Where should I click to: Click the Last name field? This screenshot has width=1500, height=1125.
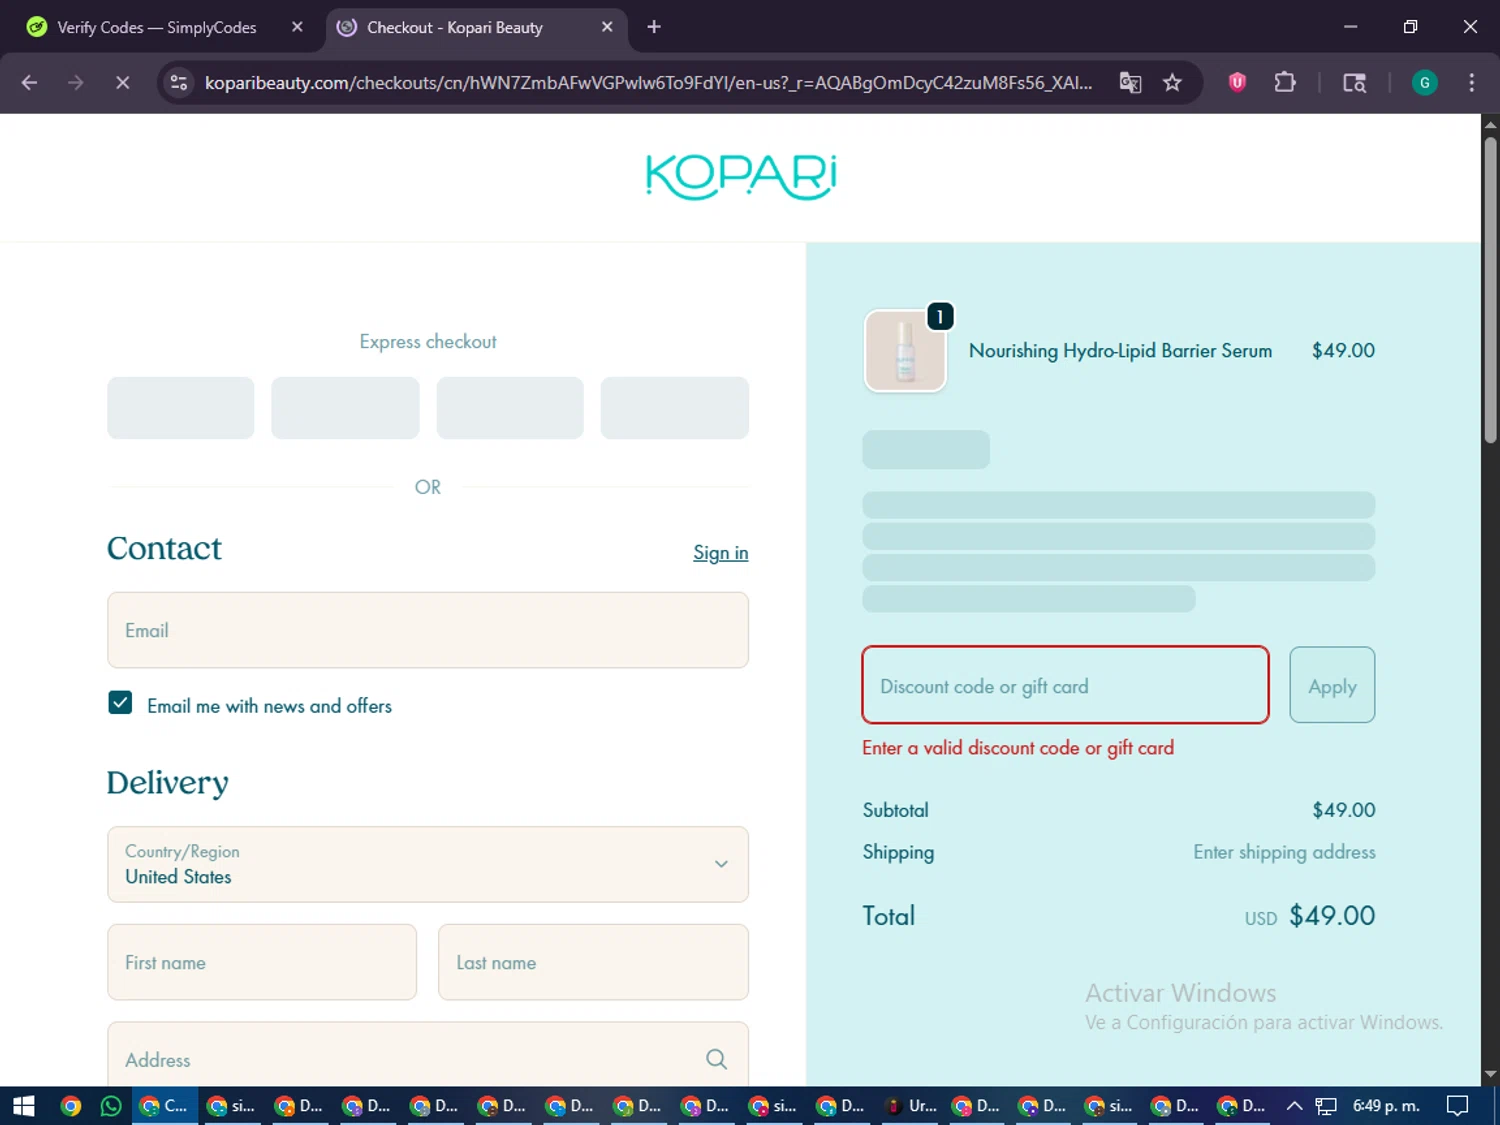coord(593,962)
